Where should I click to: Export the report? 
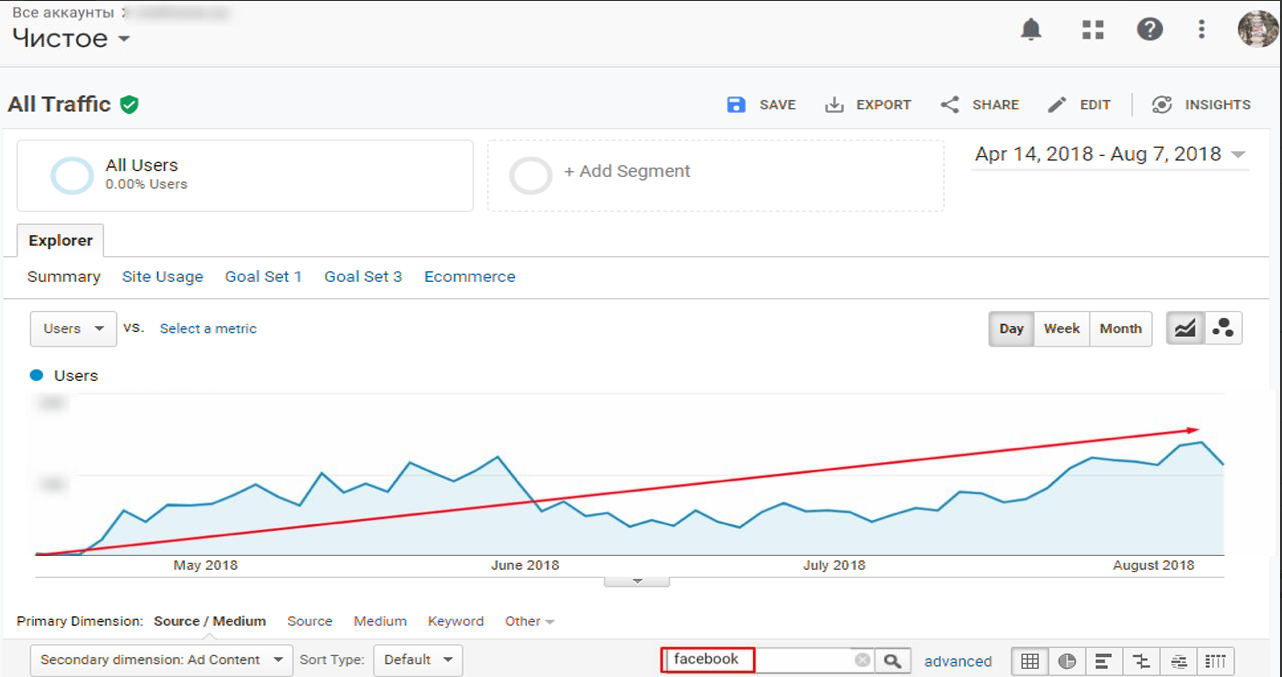(868, 105)
